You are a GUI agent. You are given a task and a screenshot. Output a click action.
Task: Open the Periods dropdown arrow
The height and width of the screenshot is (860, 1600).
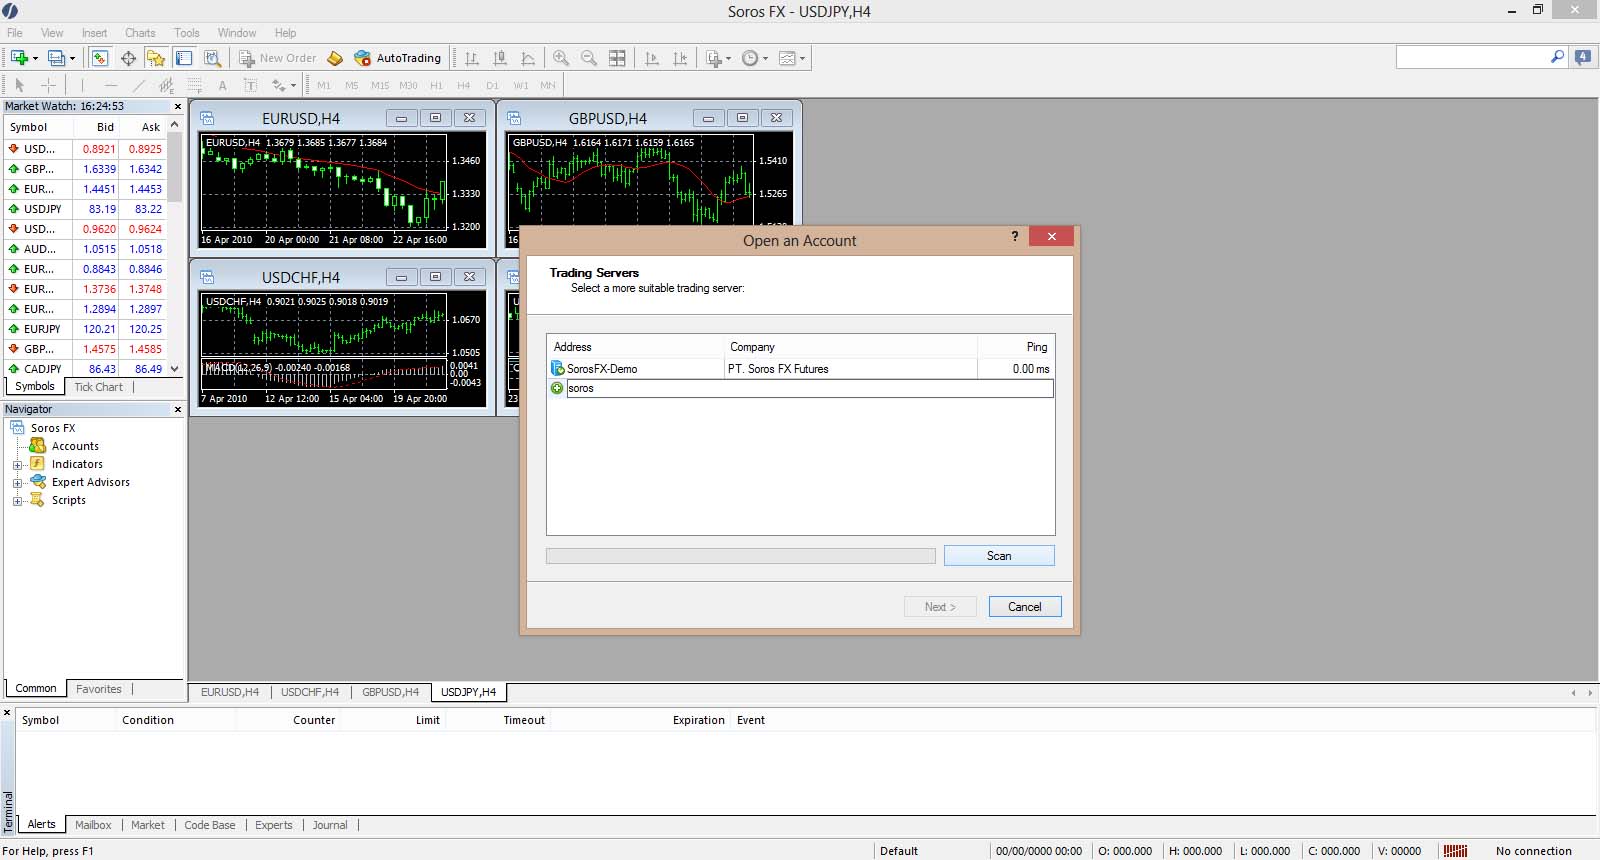tap(766, 58)
